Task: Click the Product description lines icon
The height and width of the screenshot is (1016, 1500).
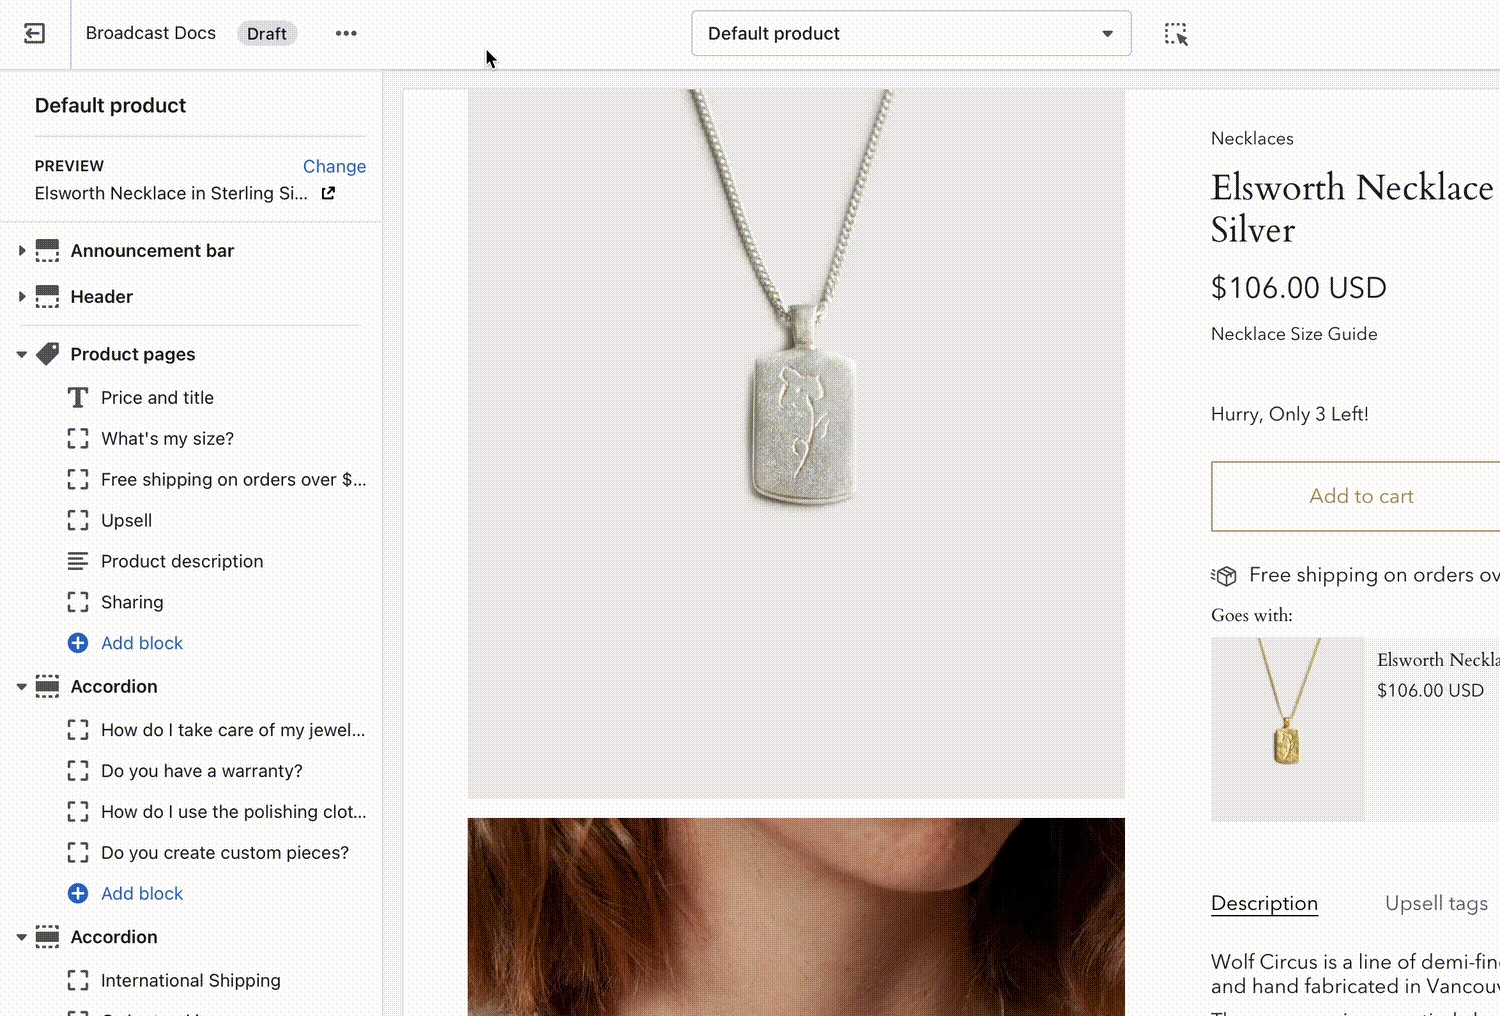Action: click(x=78, y=562)
